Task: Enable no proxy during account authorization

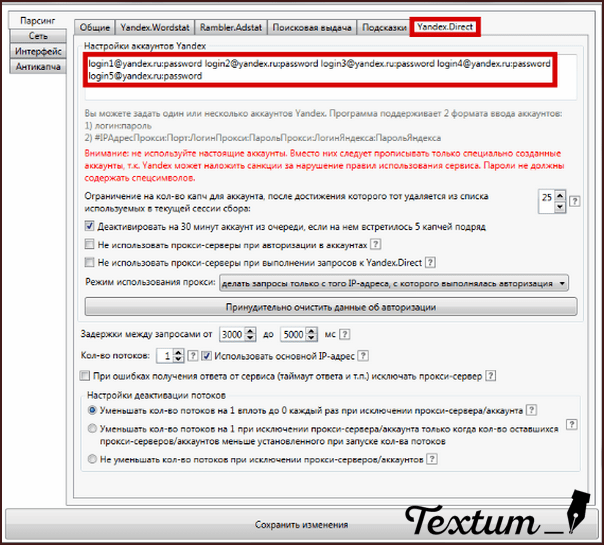Action: (89, 244)
